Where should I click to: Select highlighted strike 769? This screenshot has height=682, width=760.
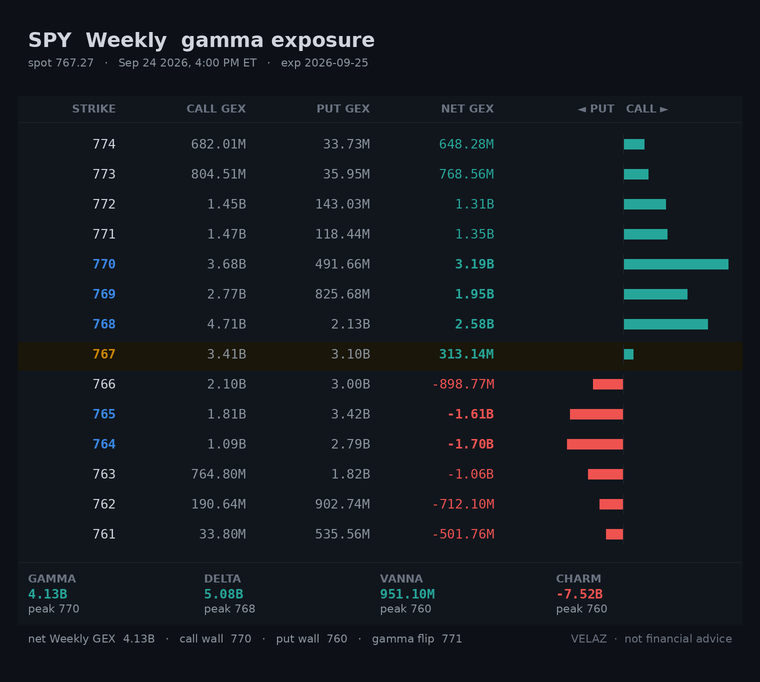104,294
